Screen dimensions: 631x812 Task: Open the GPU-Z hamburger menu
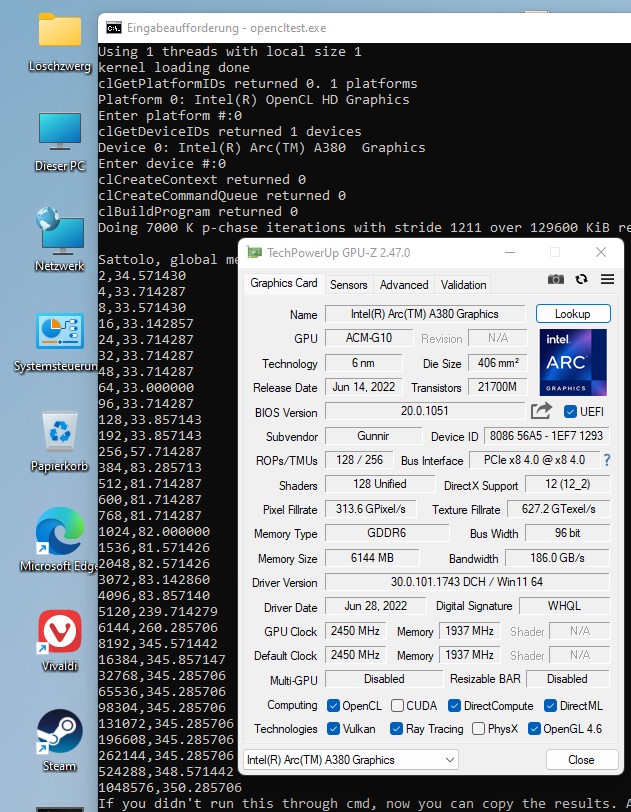(x=607, y=280)
